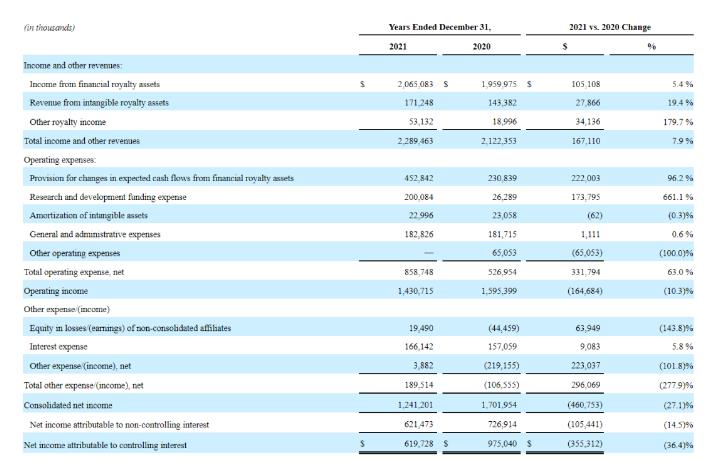Select the 'Total income and other revenues' row

[82, 141]
